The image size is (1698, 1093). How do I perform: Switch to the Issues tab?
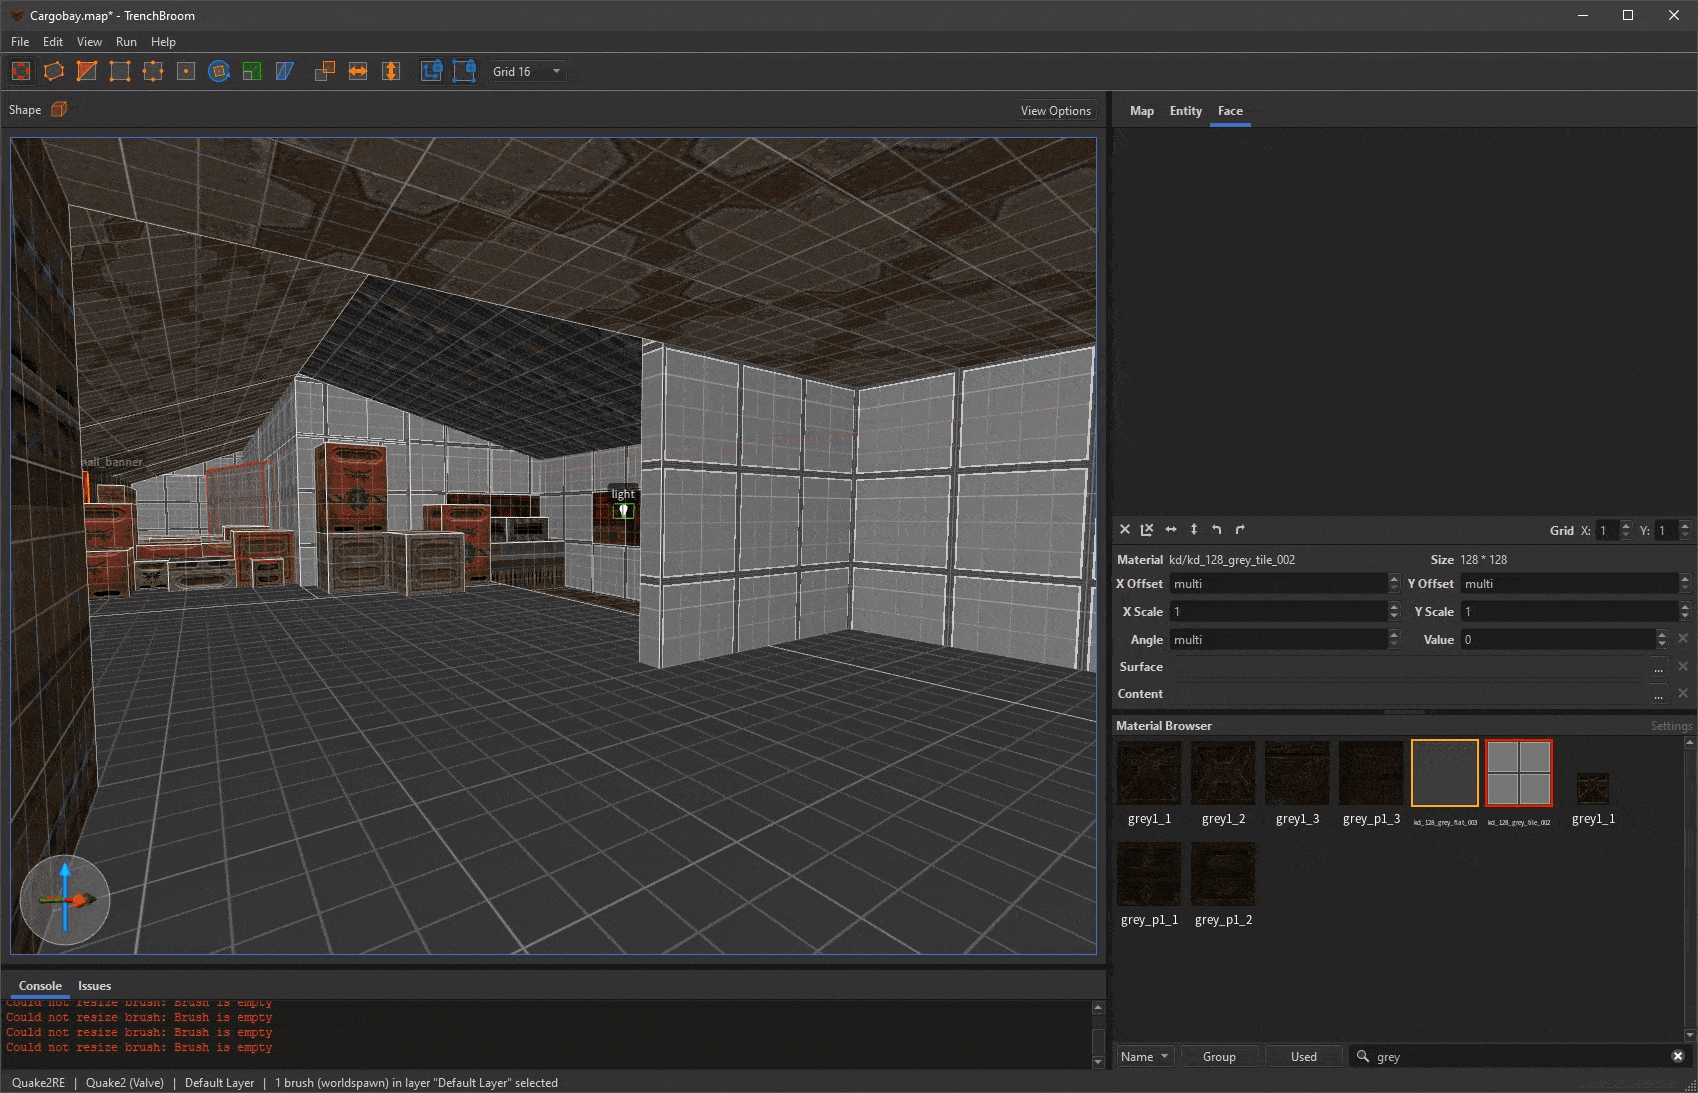94,986
